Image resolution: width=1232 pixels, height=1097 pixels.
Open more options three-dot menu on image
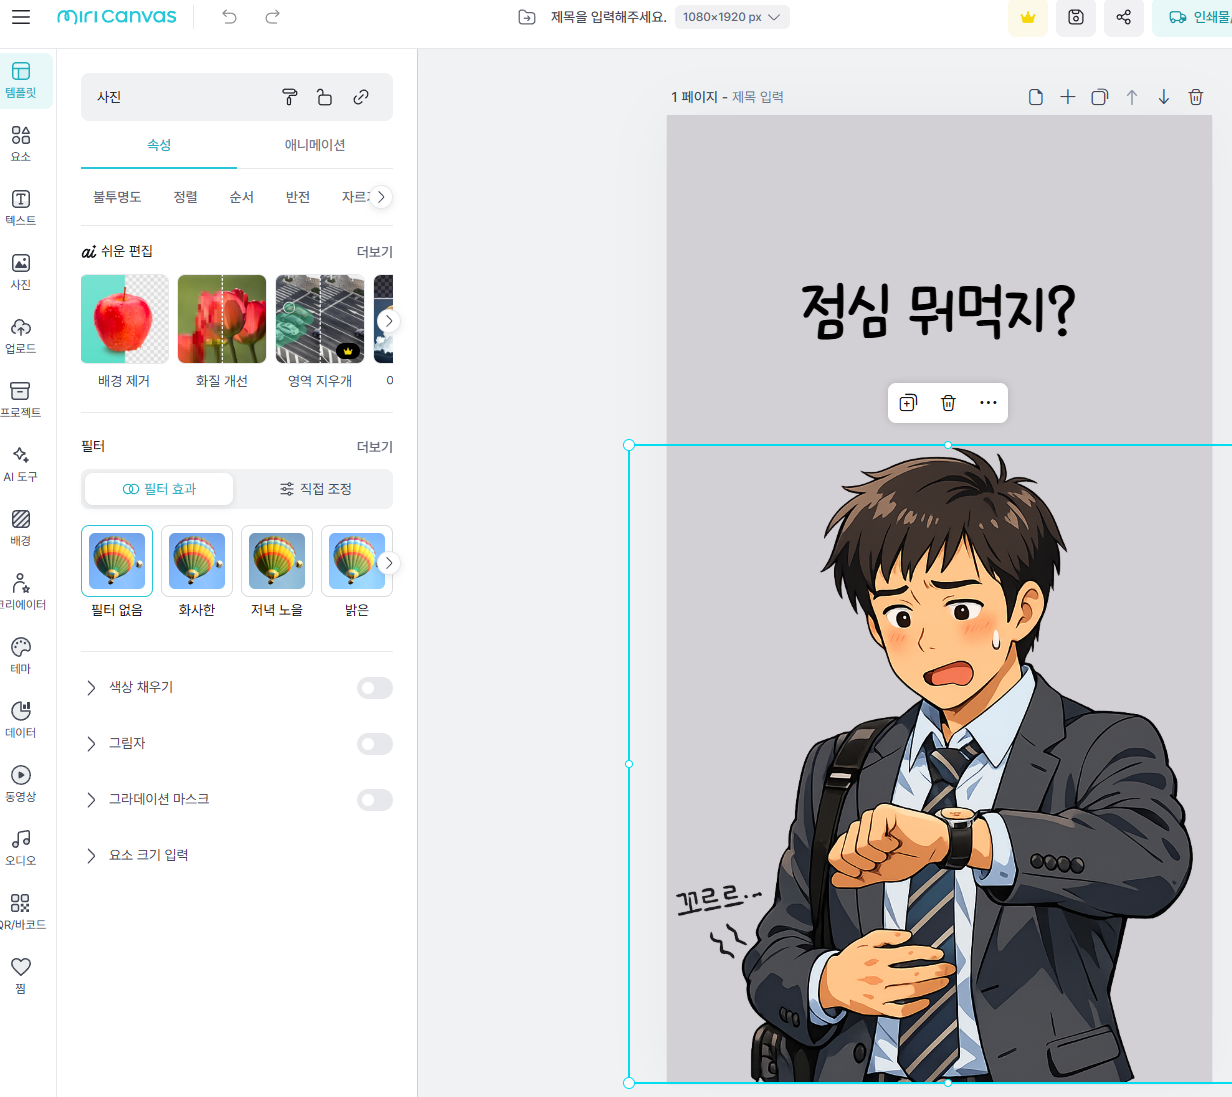click(x=988, y=403)
